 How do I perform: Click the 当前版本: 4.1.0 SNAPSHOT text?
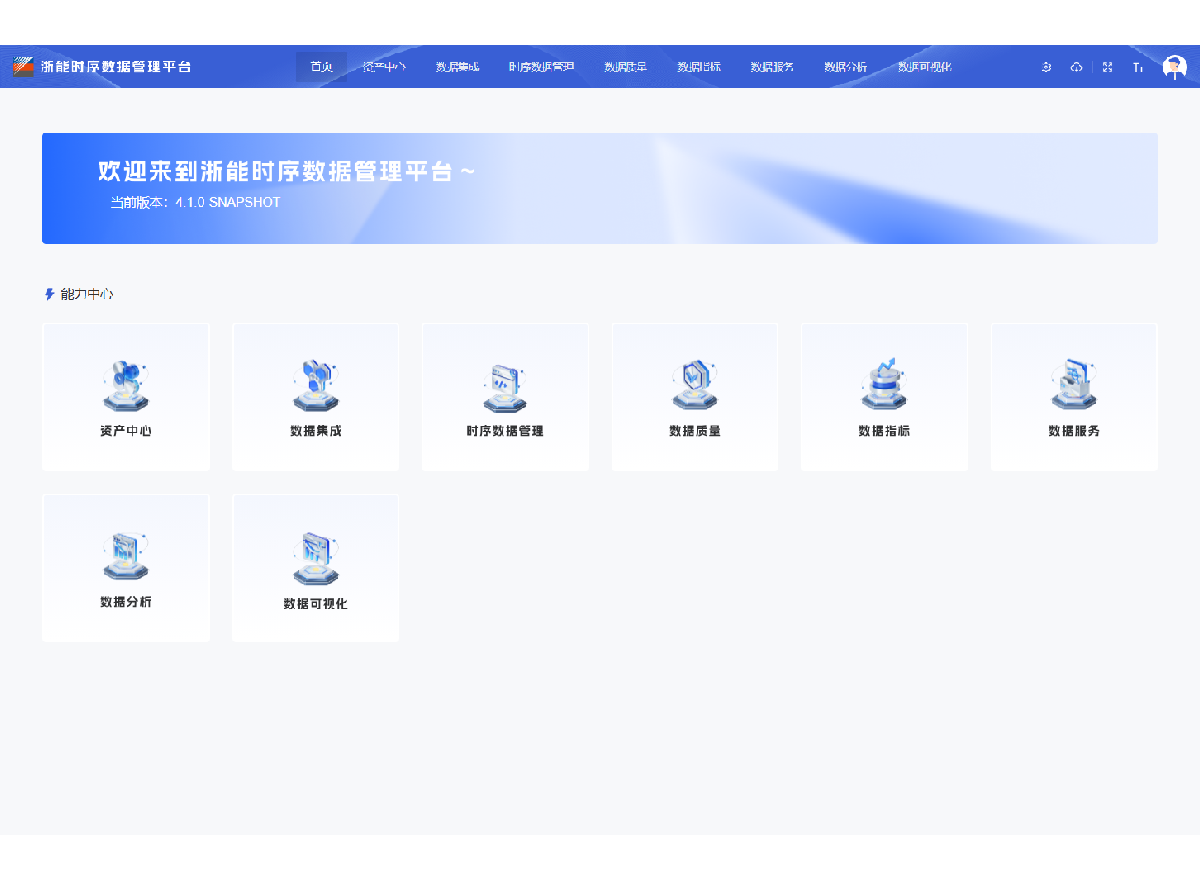pyautogui.click(x=195, y=202)
